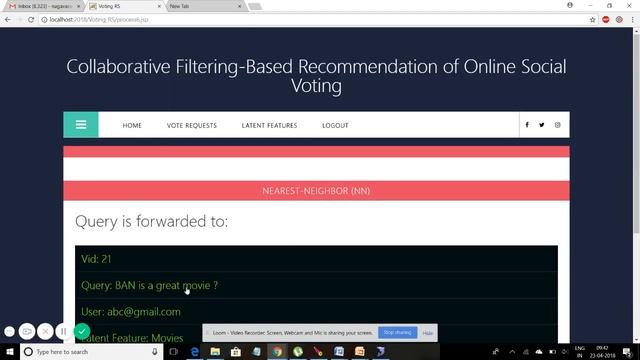Select LOGOUT in the navigation bar

tap(335, 125)
